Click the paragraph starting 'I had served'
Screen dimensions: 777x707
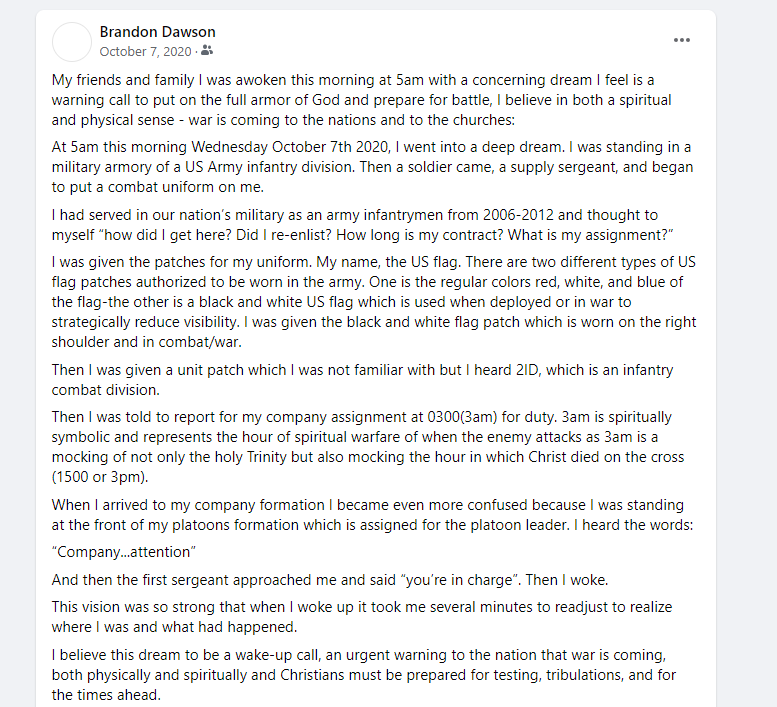pyautogui.click(x=362, y=225)
